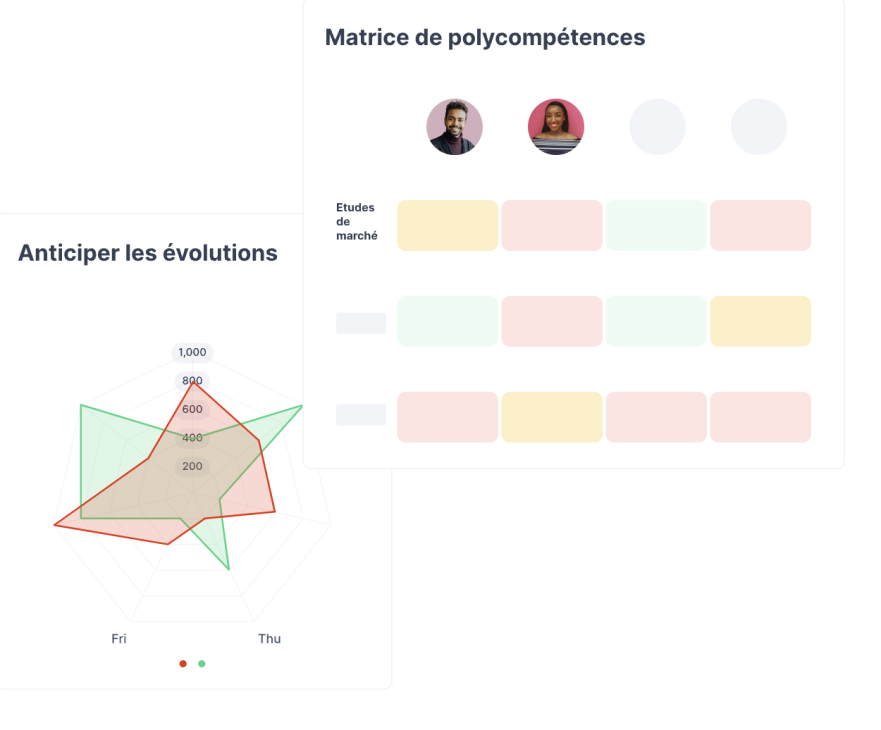
Task: Select the green cell in Etudes de marché row
Action: pyautogui.click(x=656, y=225)
